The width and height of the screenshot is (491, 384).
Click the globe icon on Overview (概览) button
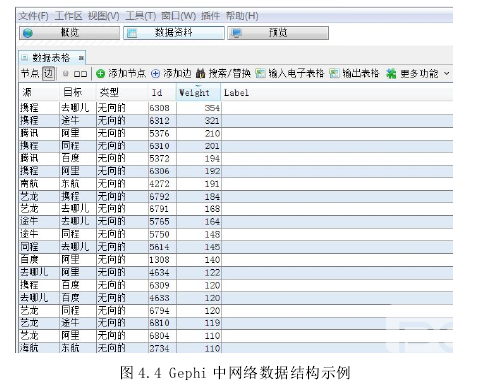click(28, 33)
